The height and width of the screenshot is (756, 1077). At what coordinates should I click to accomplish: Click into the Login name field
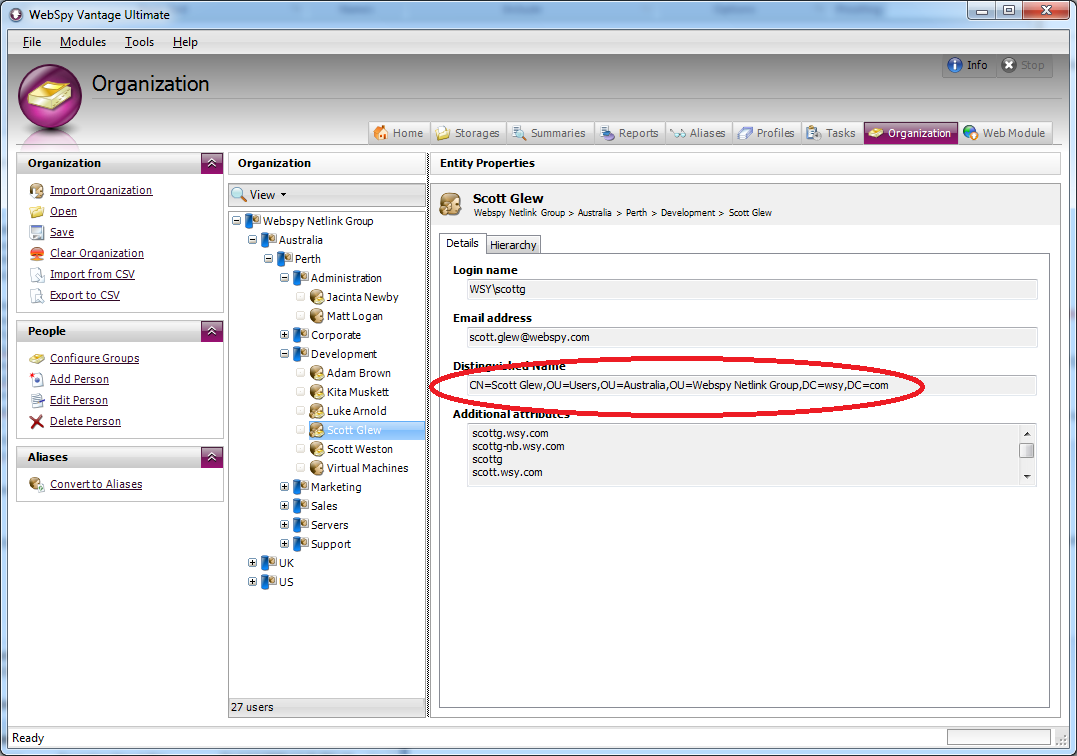coord(751,289)
